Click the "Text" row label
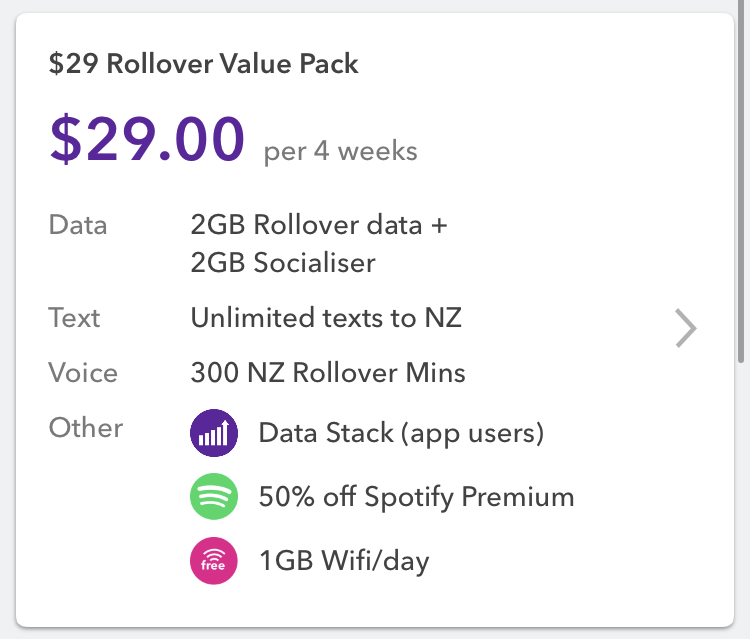The height and width of the screenshot is (639, 750). (74, 318)
